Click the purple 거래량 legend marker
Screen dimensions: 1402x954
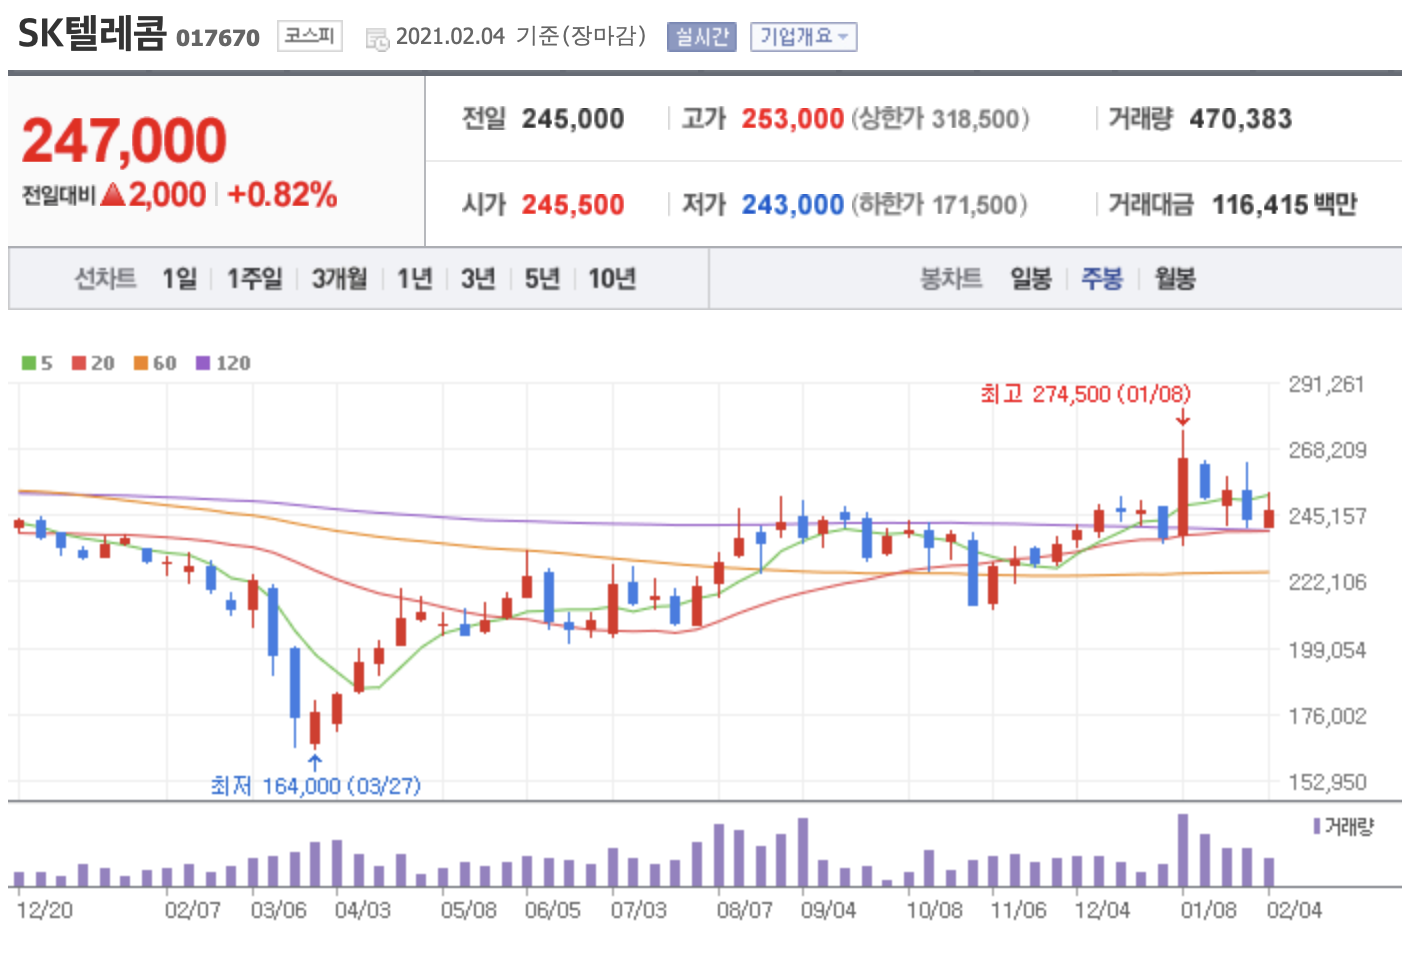click(1317, 826)
